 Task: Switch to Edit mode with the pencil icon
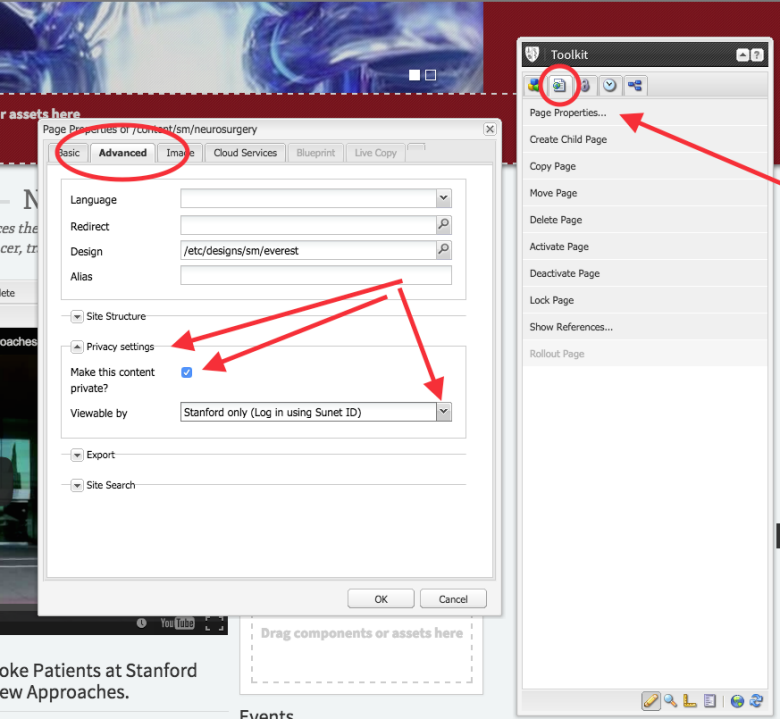(x=650, y=701)
